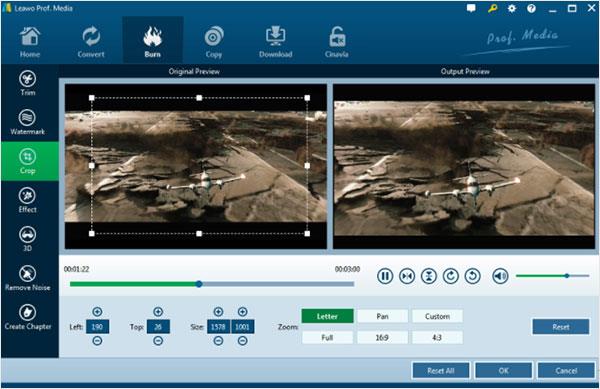Mute the preview audio
Screen dimensions: 600x389
tap(500, 276)
